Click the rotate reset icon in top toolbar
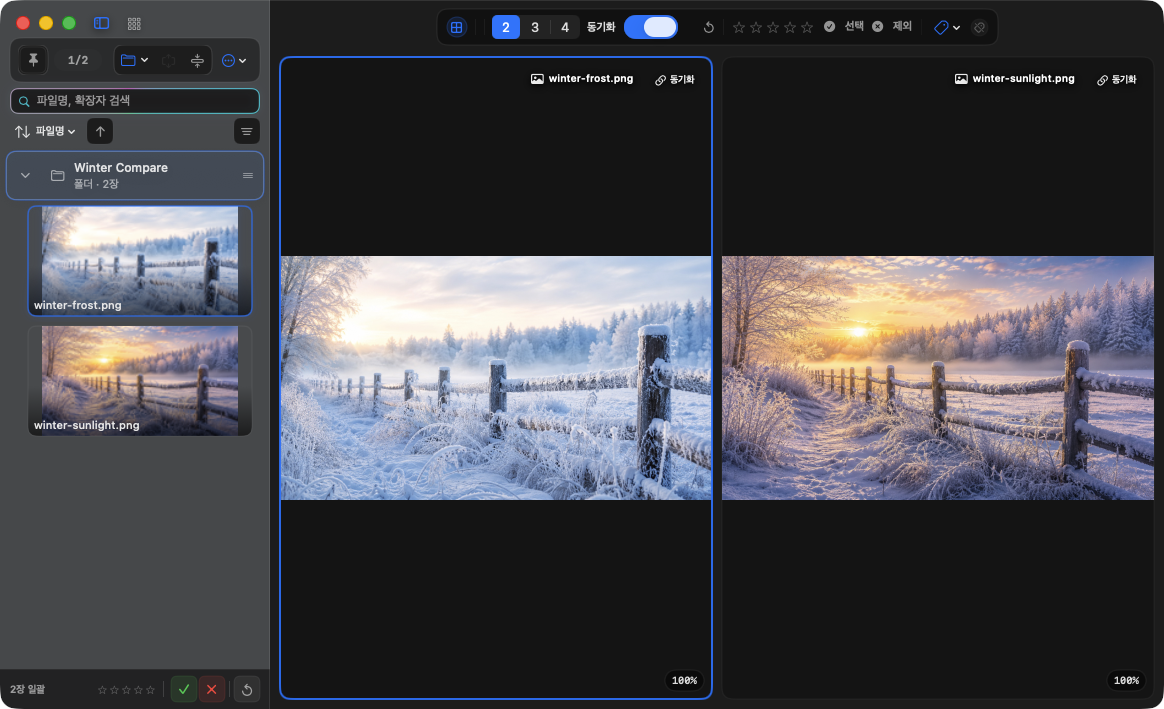Viewport: 1164px width, 709px height. point(708,27)
